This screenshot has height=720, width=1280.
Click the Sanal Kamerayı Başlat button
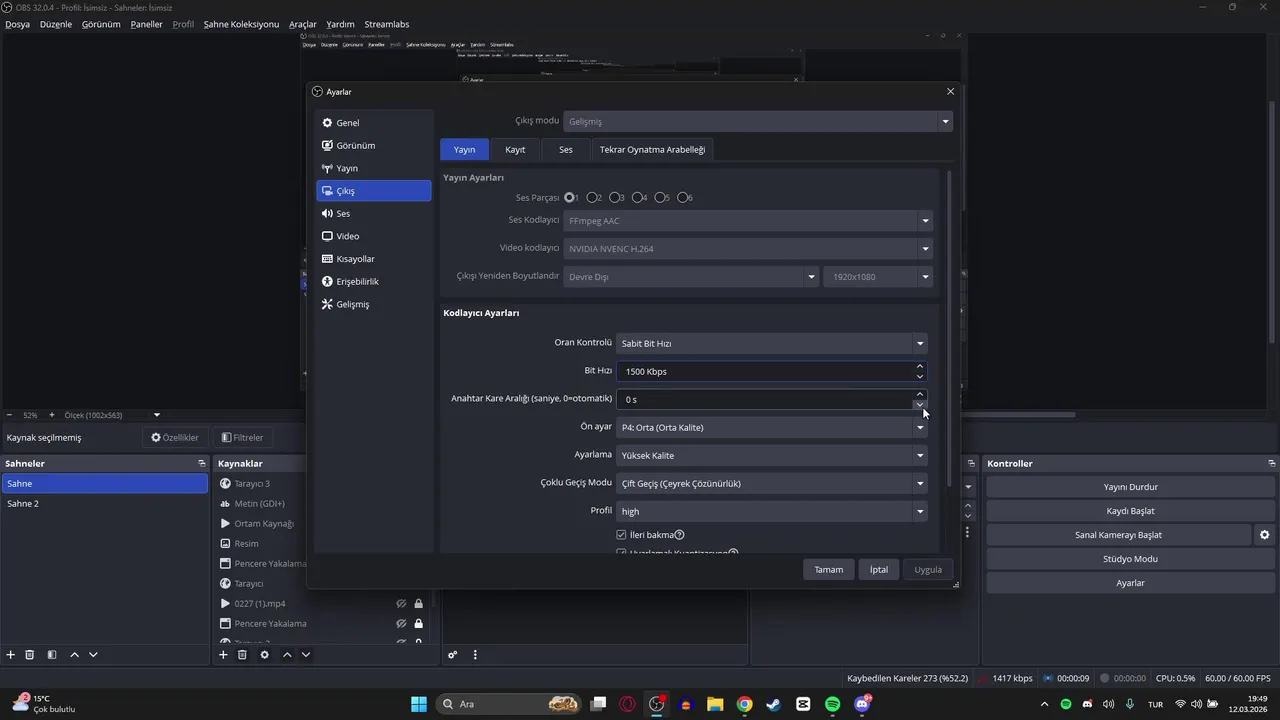pos(1118,535)
